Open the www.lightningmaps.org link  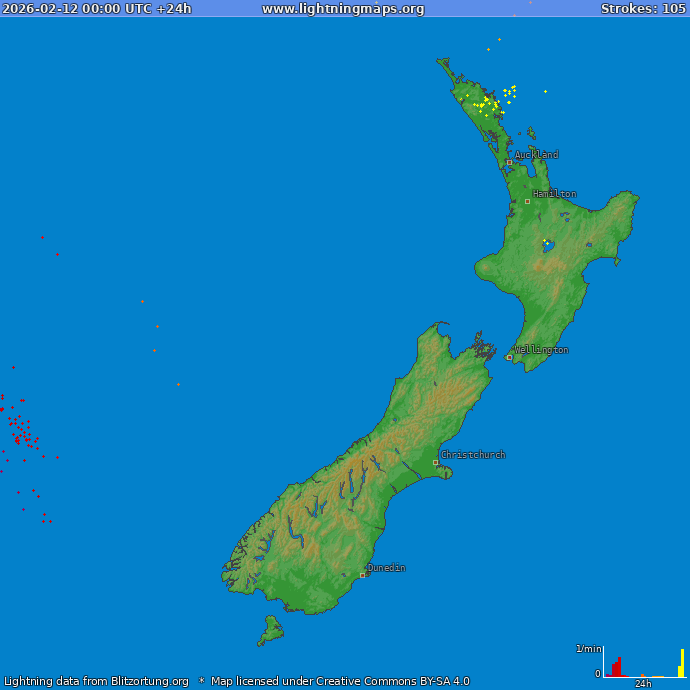[343, 9]
